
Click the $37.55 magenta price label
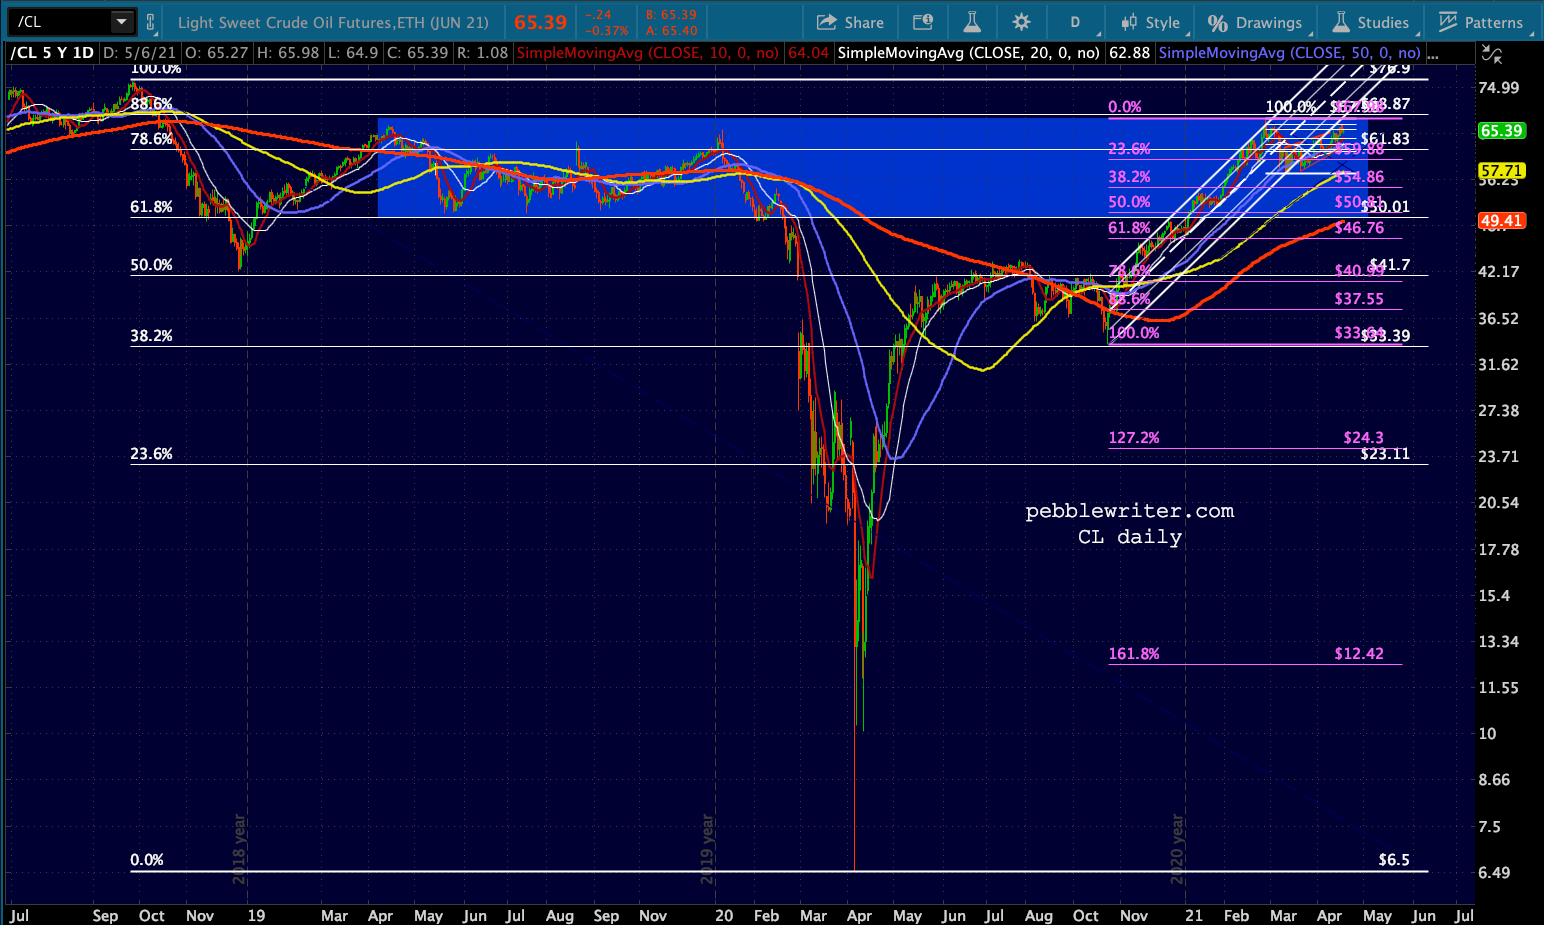click(x=1359, y=299)
